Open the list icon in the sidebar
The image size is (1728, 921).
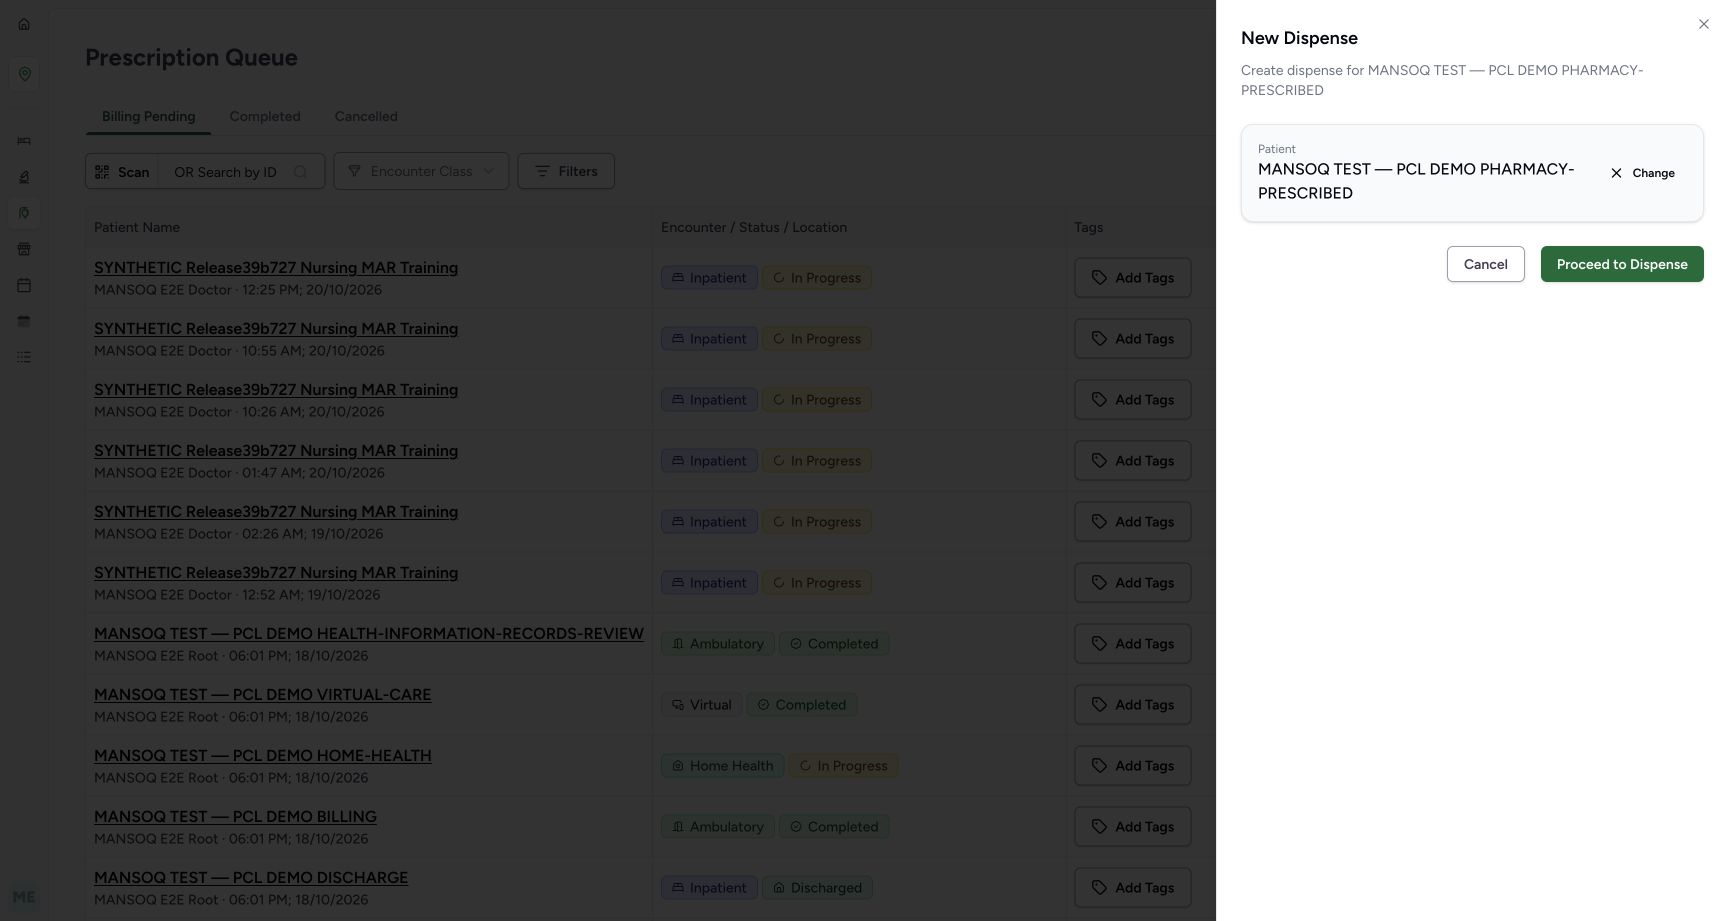click(24, 357)
